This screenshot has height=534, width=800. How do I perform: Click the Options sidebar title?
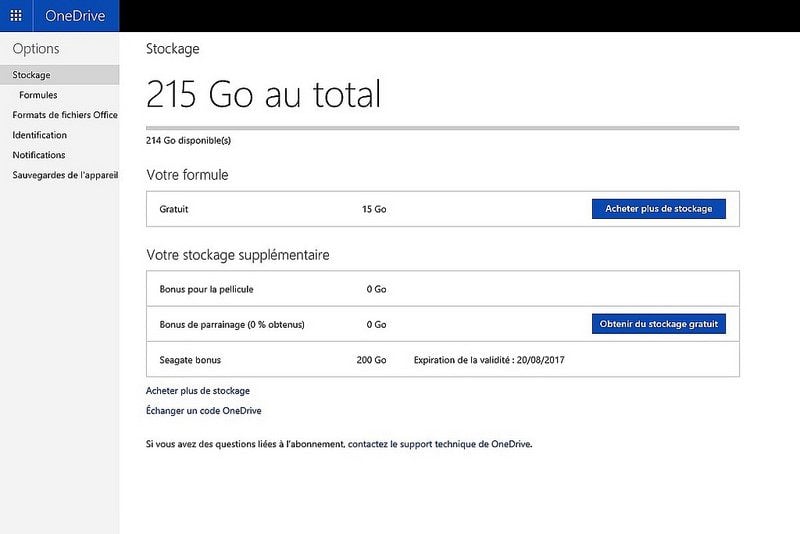pyautogui.click(x=36, y=49)
